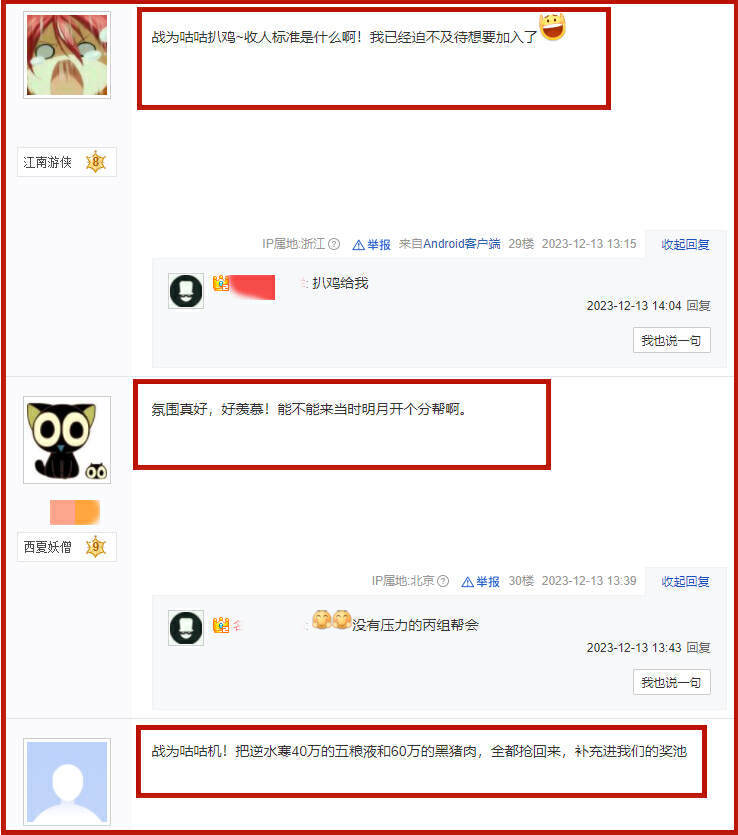The width and height of the screenshot is (738, 835).
Task: Collapse replies on the 30楼 post
Action: click(x=685, y=582)
